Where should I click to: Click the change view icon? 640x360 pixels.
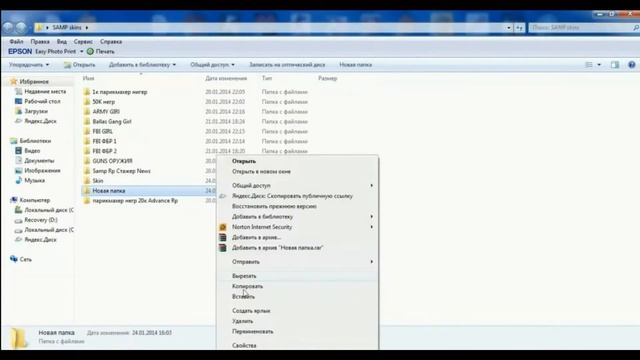(x=589, y=64)
